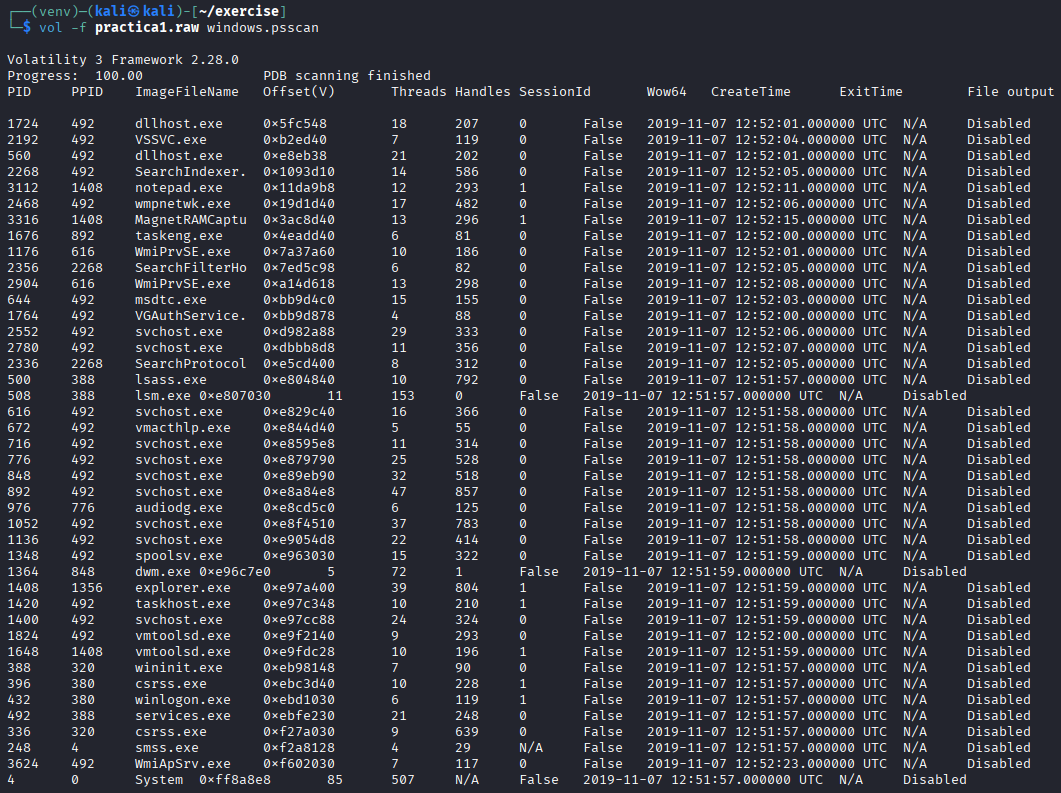Screen dimensions: 1061x793
Task: Click the SessionId column header
Action: click(x=554, y=92)
